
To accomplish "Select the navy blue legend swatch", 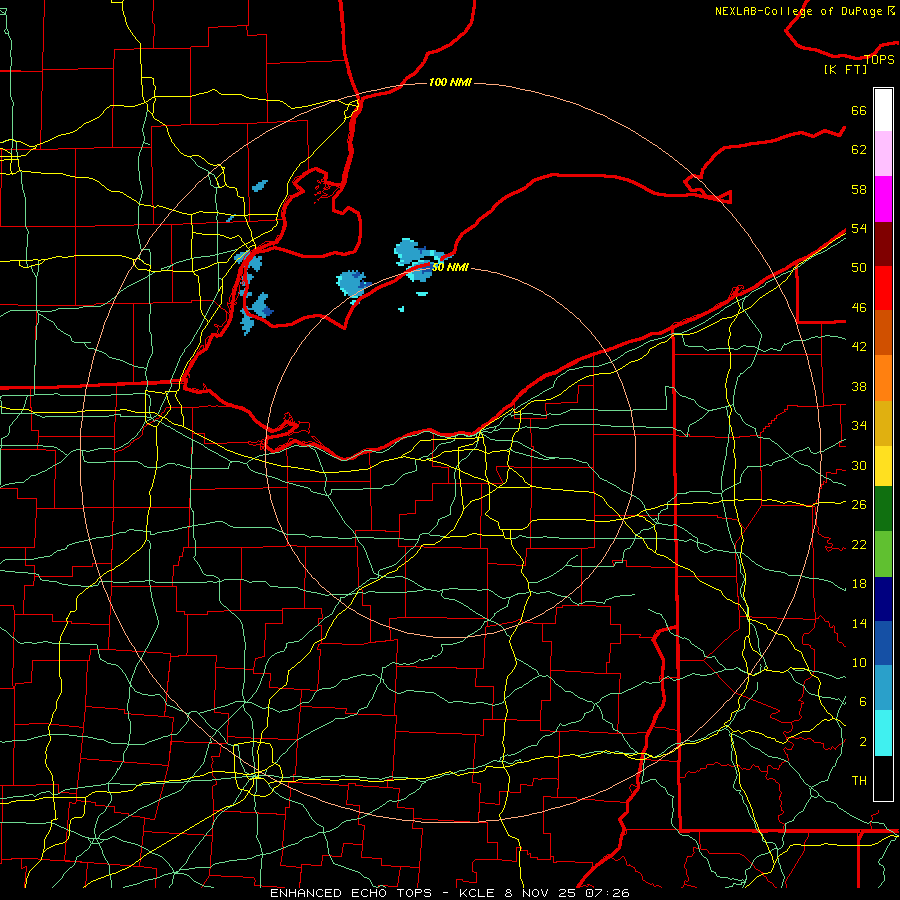I will tap(883, 599).
